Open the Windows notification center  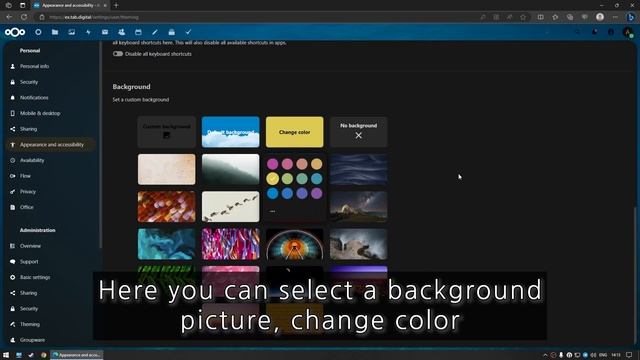coord(629,355)
